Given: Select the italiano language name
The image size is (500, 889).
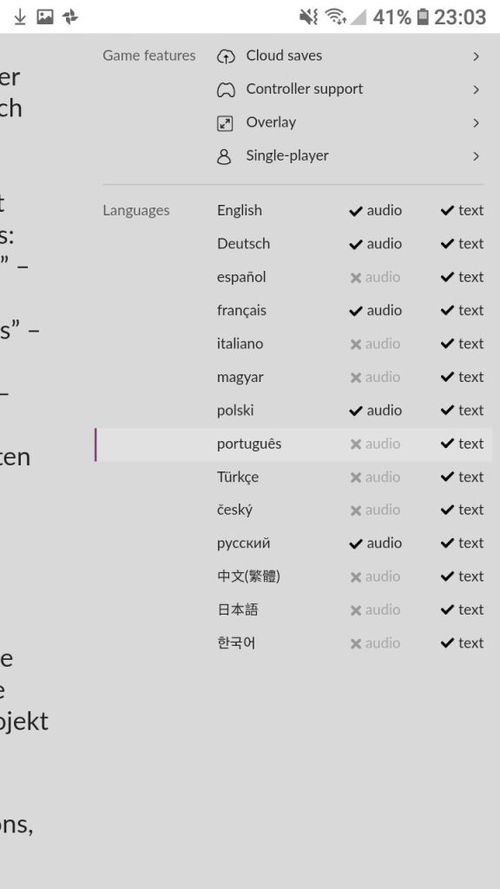Looking at the screenshot, I should (x=240, y=344).
